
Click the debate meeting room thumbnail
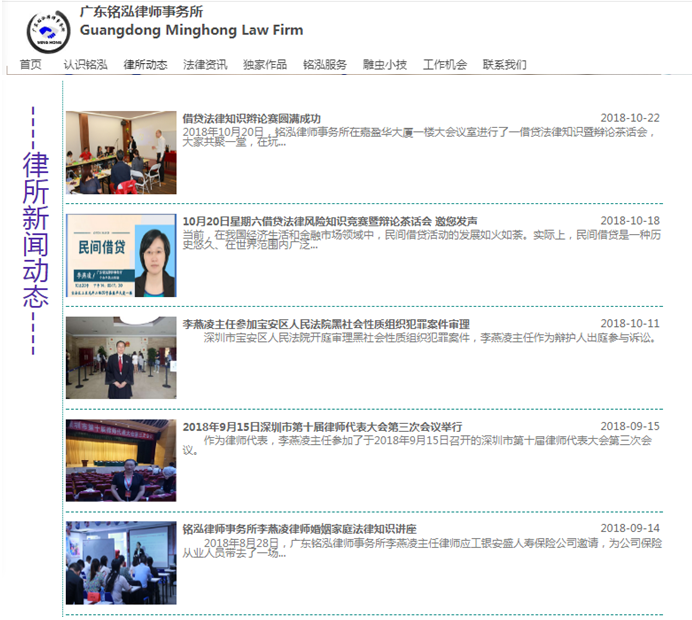click(121, 152)
